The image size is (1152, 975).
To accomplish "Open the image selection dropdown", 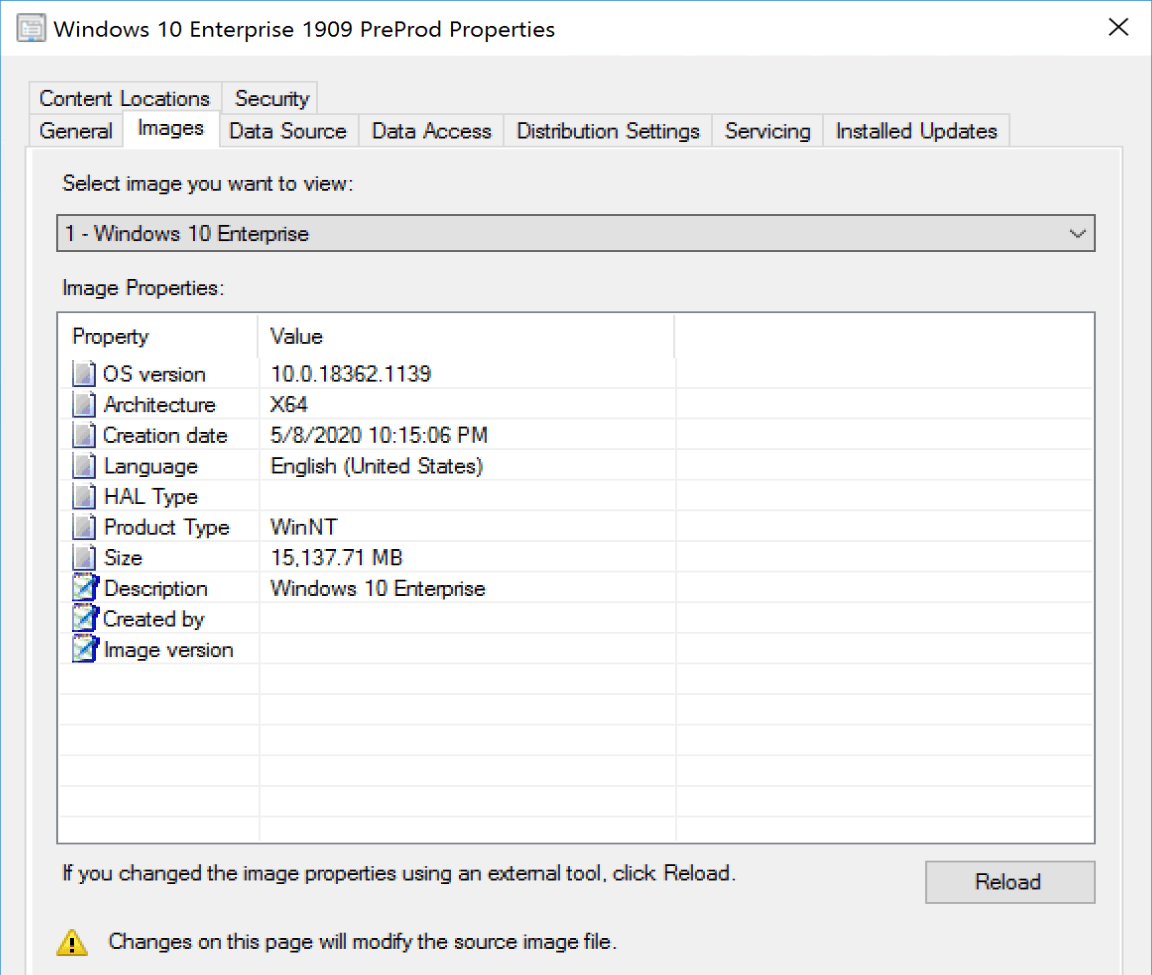I will (x=1076, y=234).
